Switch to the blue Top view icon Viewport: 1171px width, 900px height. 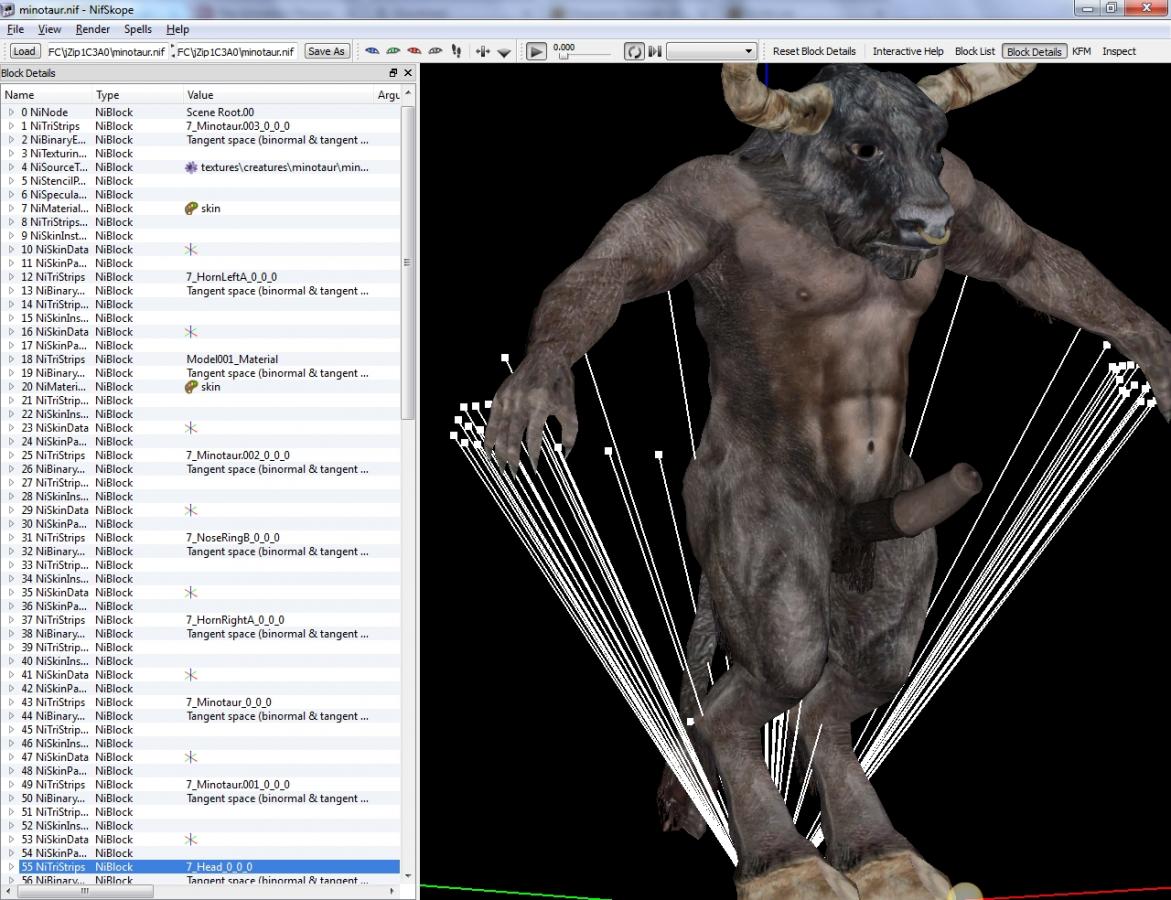[x=372, y=52]
